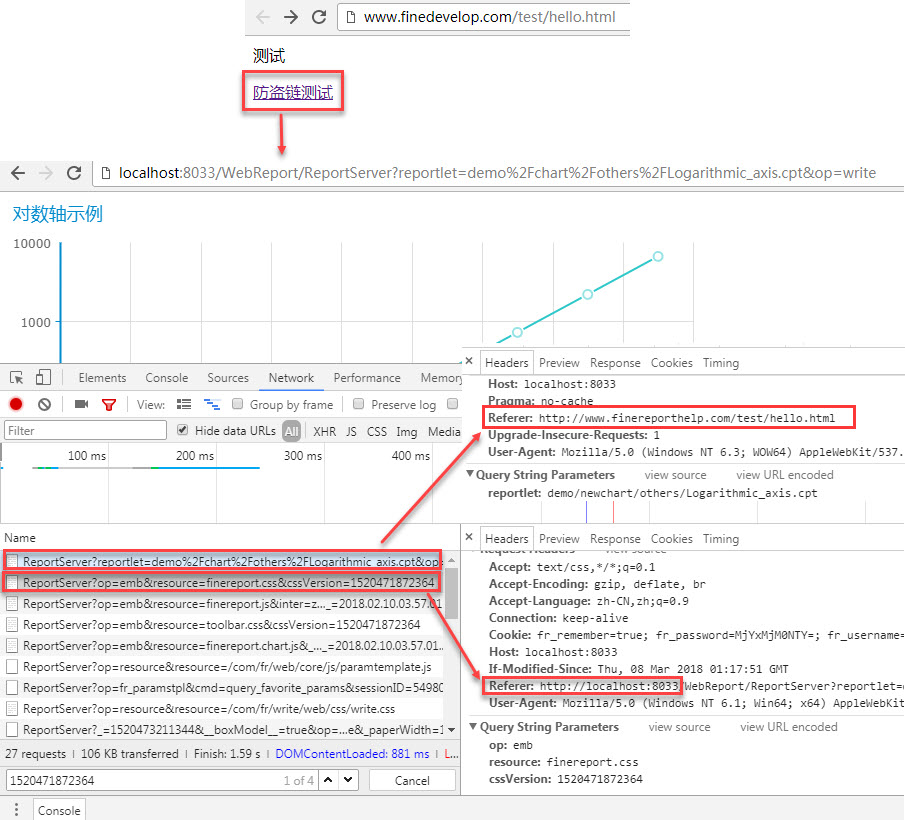This screenshot has height=820, width=905.
Task: Toggle the device toolbar icon
Action: tap(43, 377)
